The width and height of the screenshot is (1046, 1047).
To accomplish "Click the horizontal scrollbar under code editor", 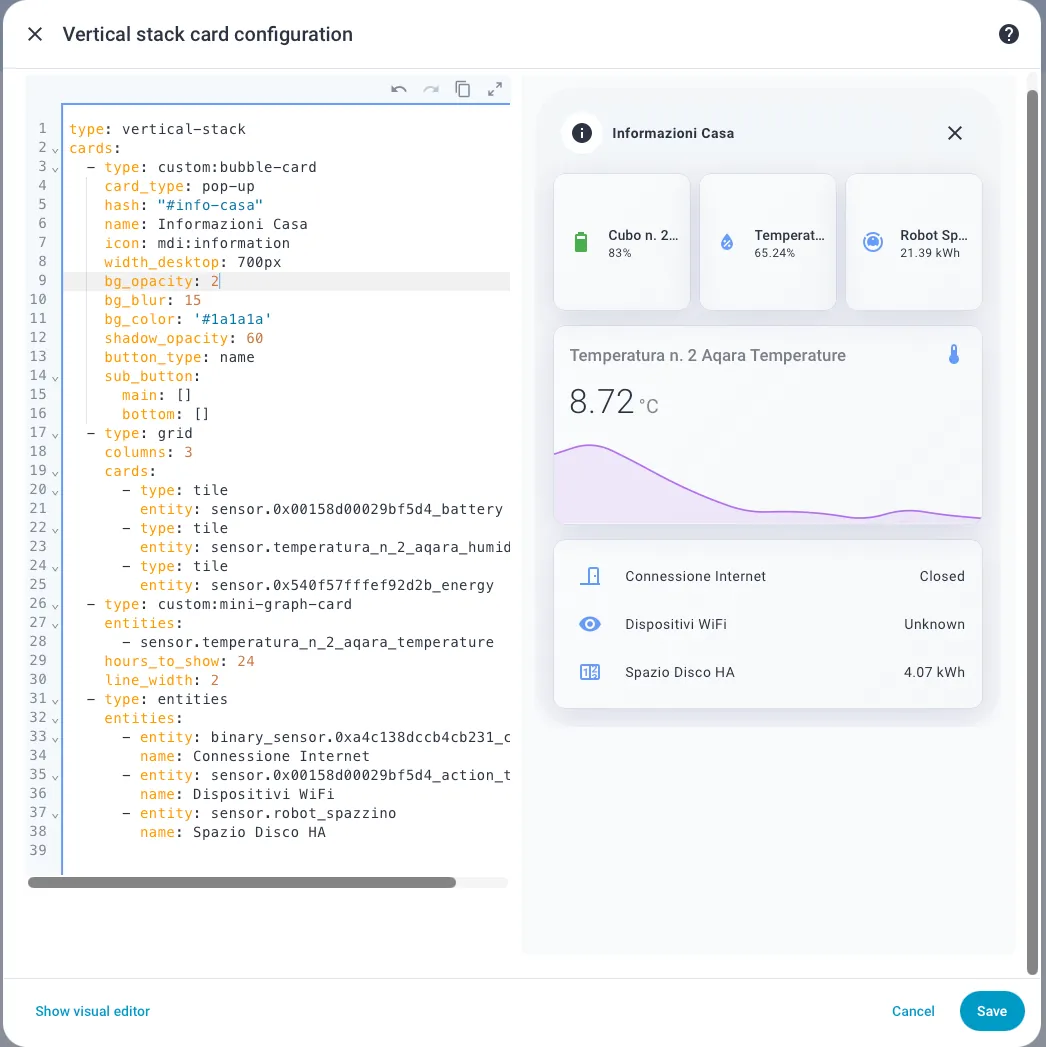I will [x=242, y=883].
